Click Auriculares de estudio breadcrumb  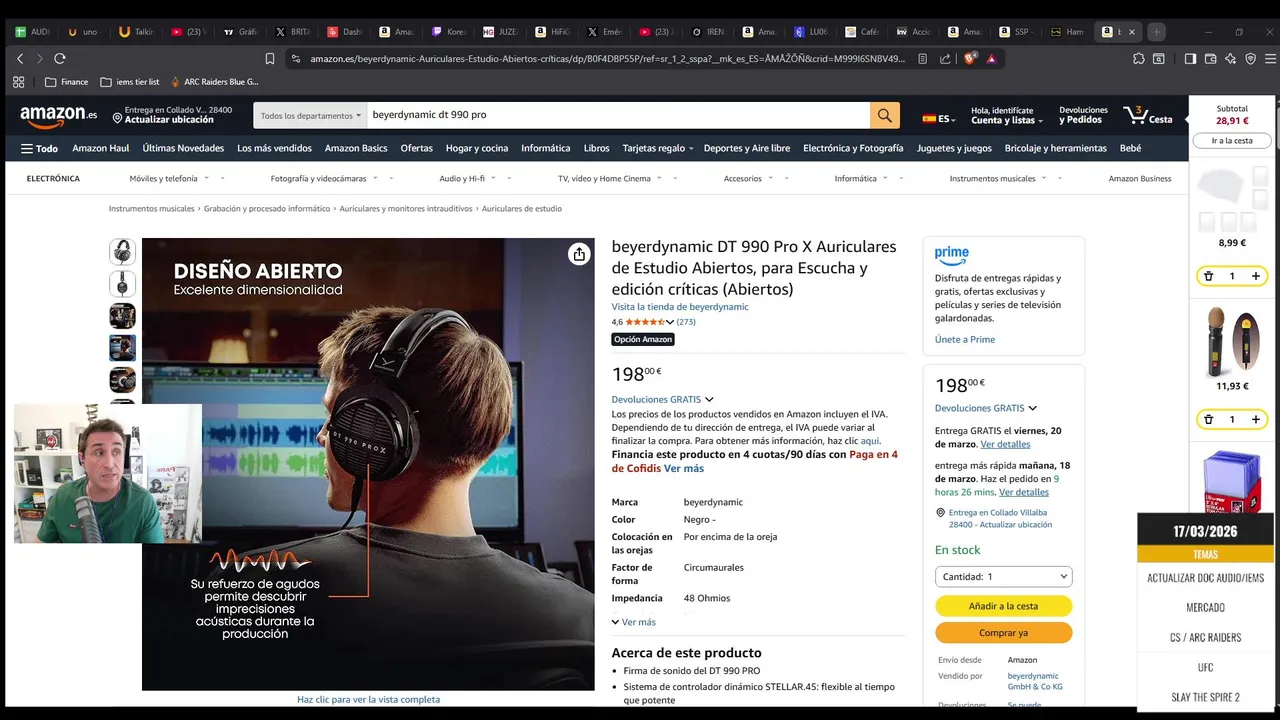pos(522,209)
